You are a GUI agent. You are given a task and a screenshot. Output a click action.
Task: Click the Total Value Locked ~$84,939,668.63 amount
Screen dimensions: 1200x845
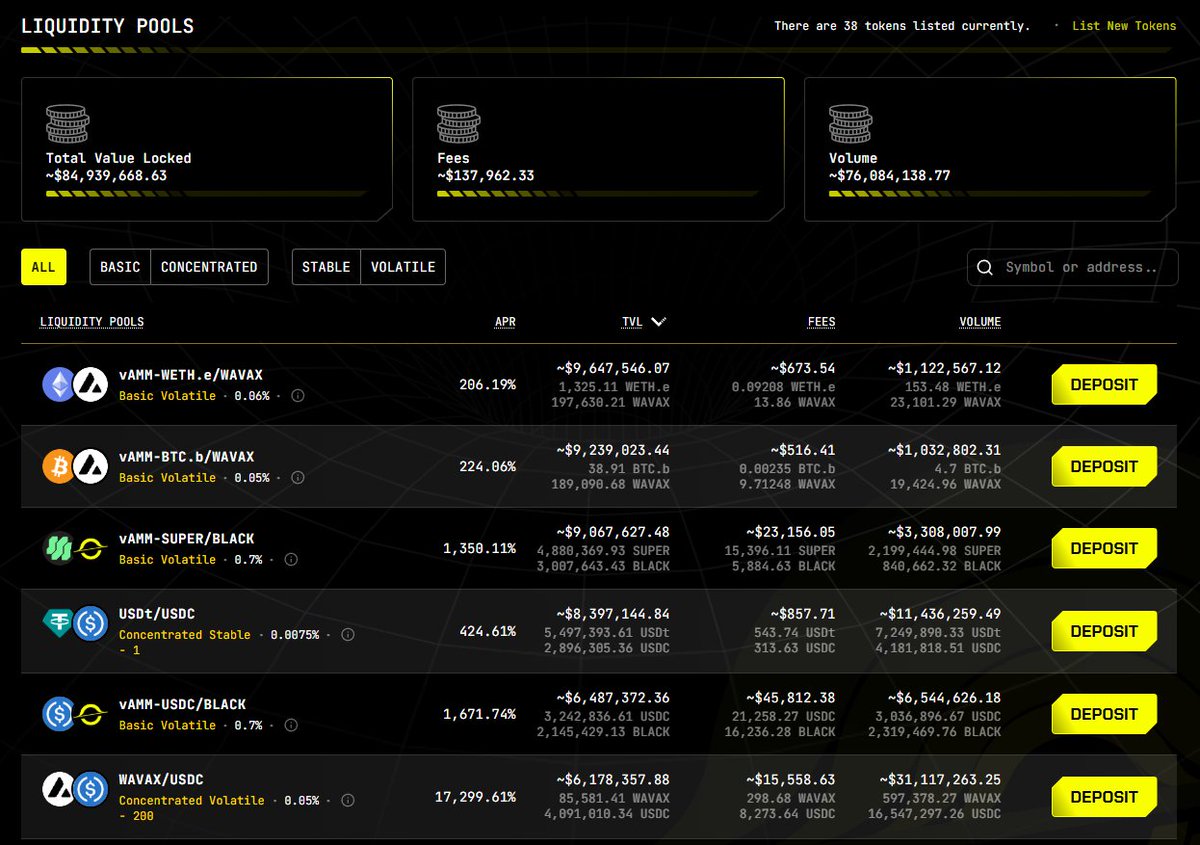pyautogui.click(x=106, y=175)
